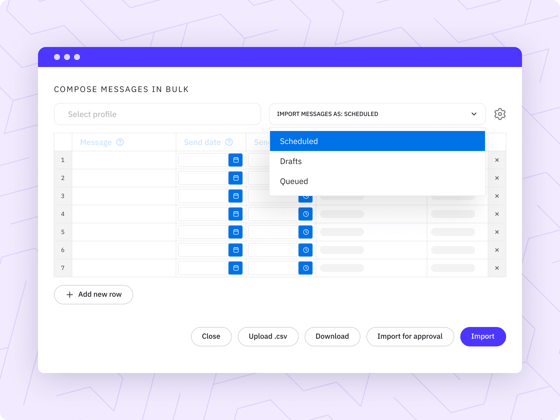560x420 pixels.
Task: Open calendar picker in row 2
Action: pyautogui.click(x=235, y=178)
